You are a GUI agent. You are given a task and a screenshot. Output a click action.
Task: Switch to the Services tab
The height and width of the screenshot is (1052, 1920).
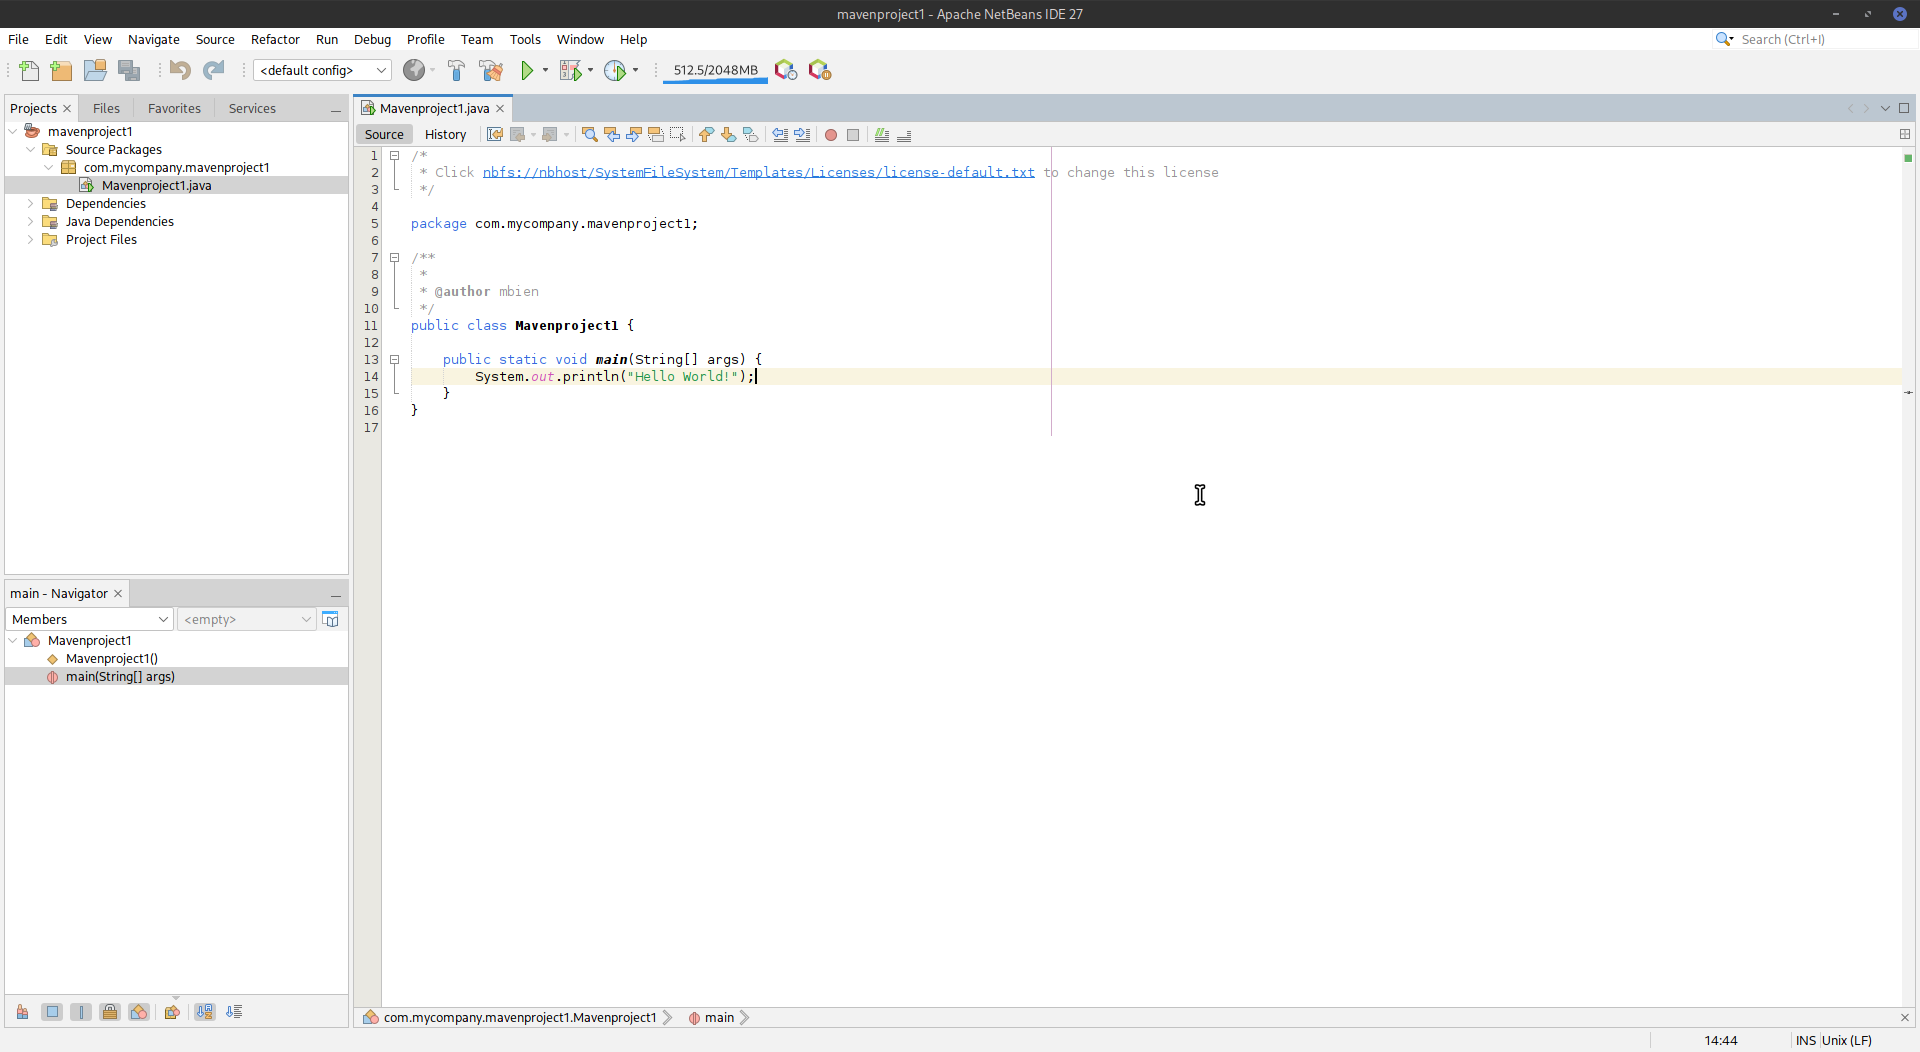(x=252, y=109)
